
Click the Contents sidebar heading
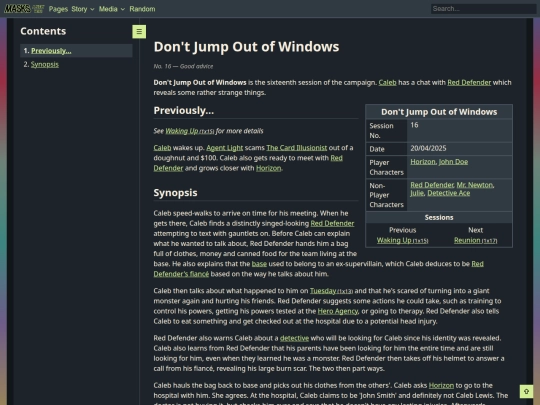[43, 31]
